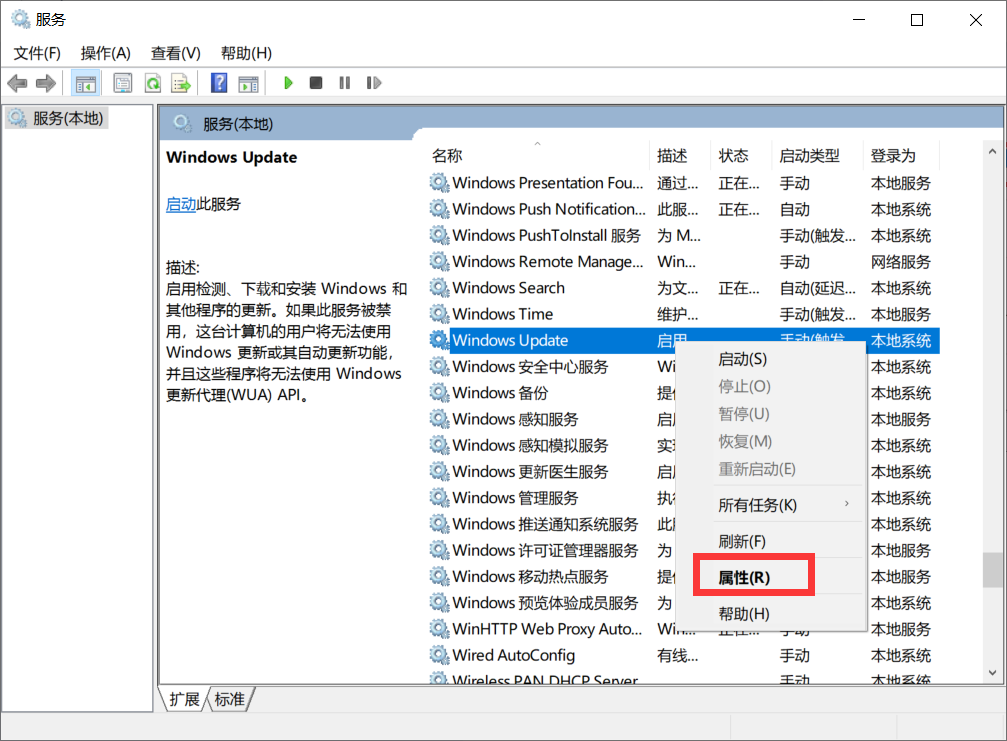The height and width of the screenshot is (741, 1007).
Task: Click the Back arrow toolbar icon
Action: (x=17, y=83)
